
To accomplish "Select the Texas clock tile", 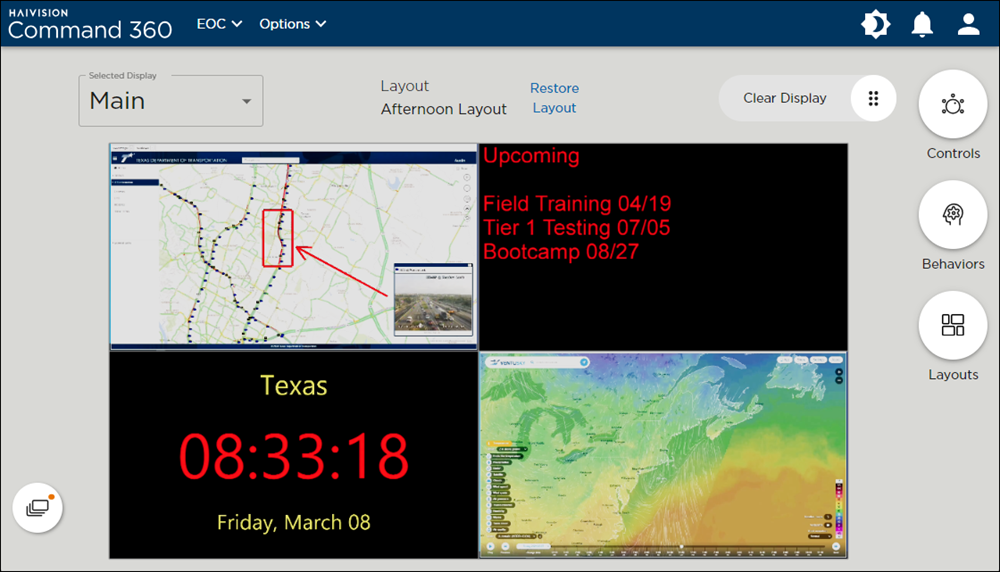I will [293, 455].
